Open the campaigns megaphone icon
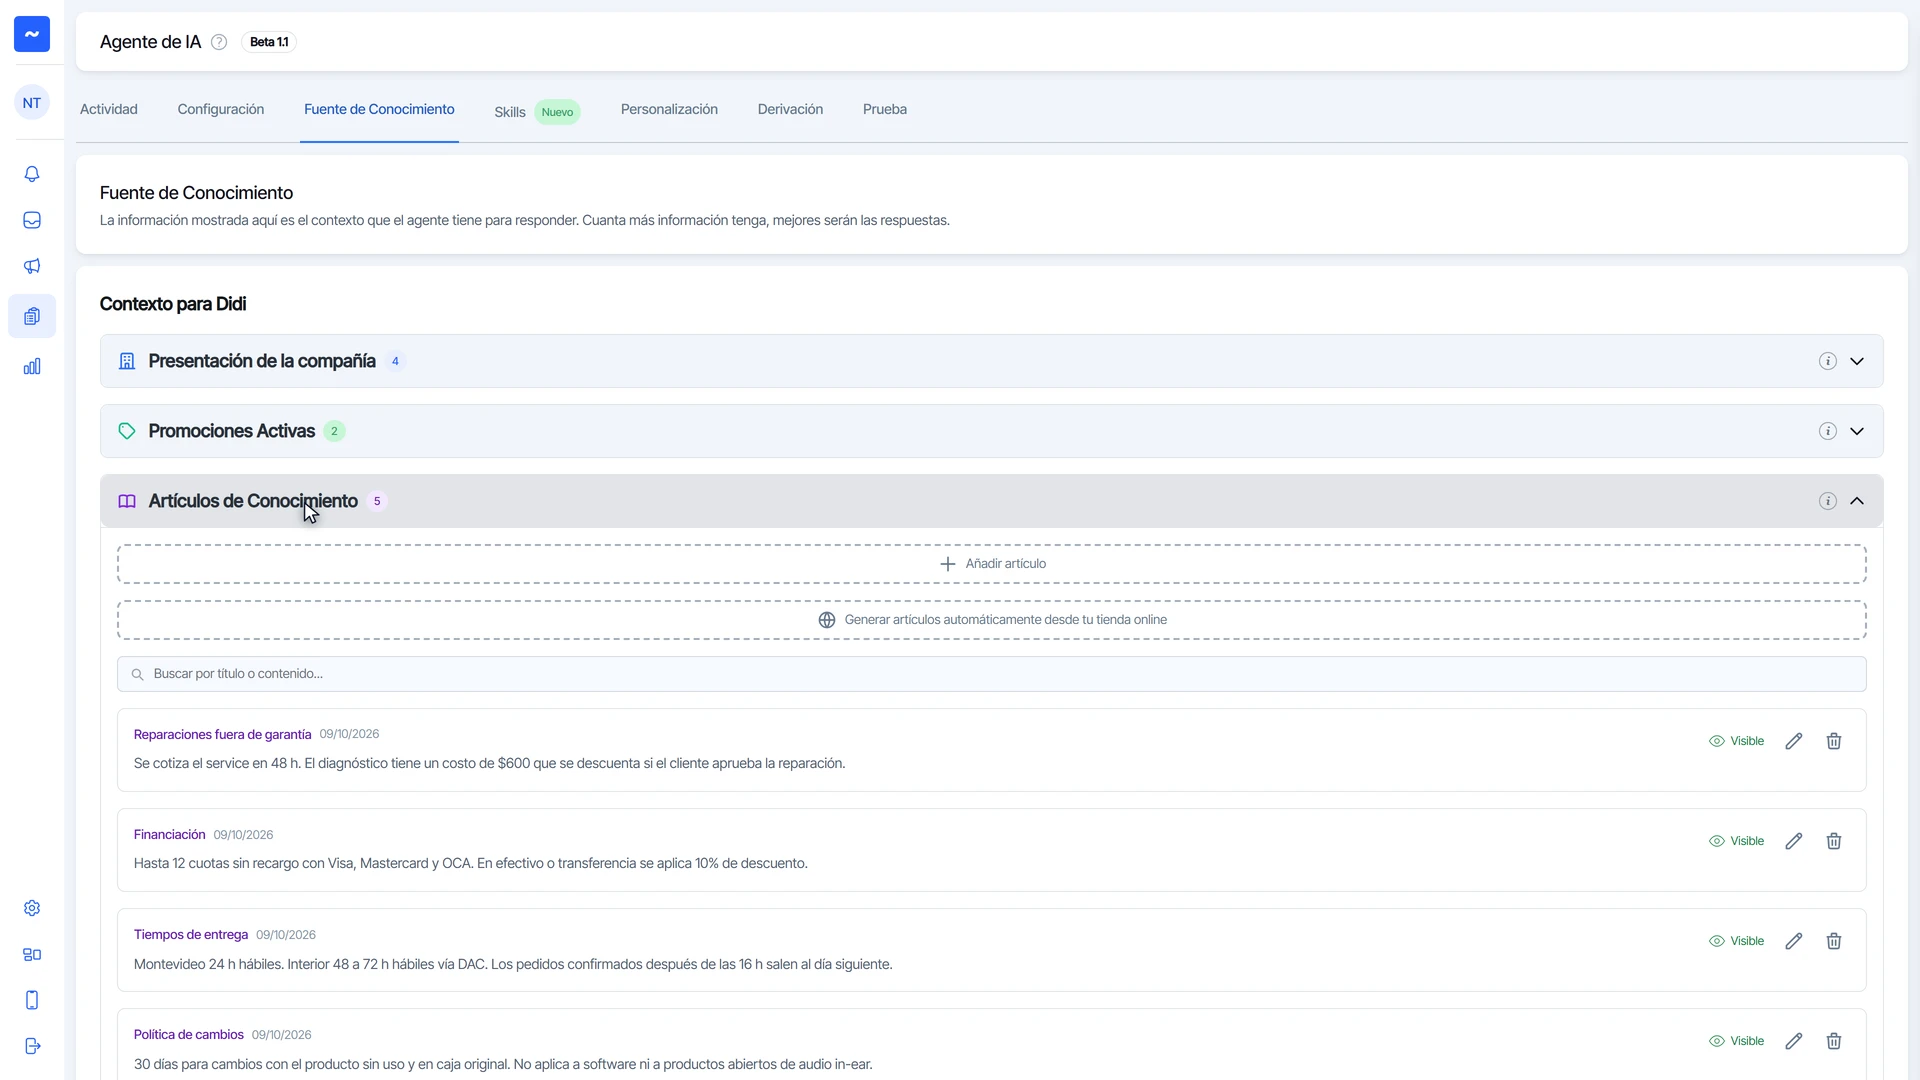Viewport: 1920px width, 1080px height. coord(32,266)
